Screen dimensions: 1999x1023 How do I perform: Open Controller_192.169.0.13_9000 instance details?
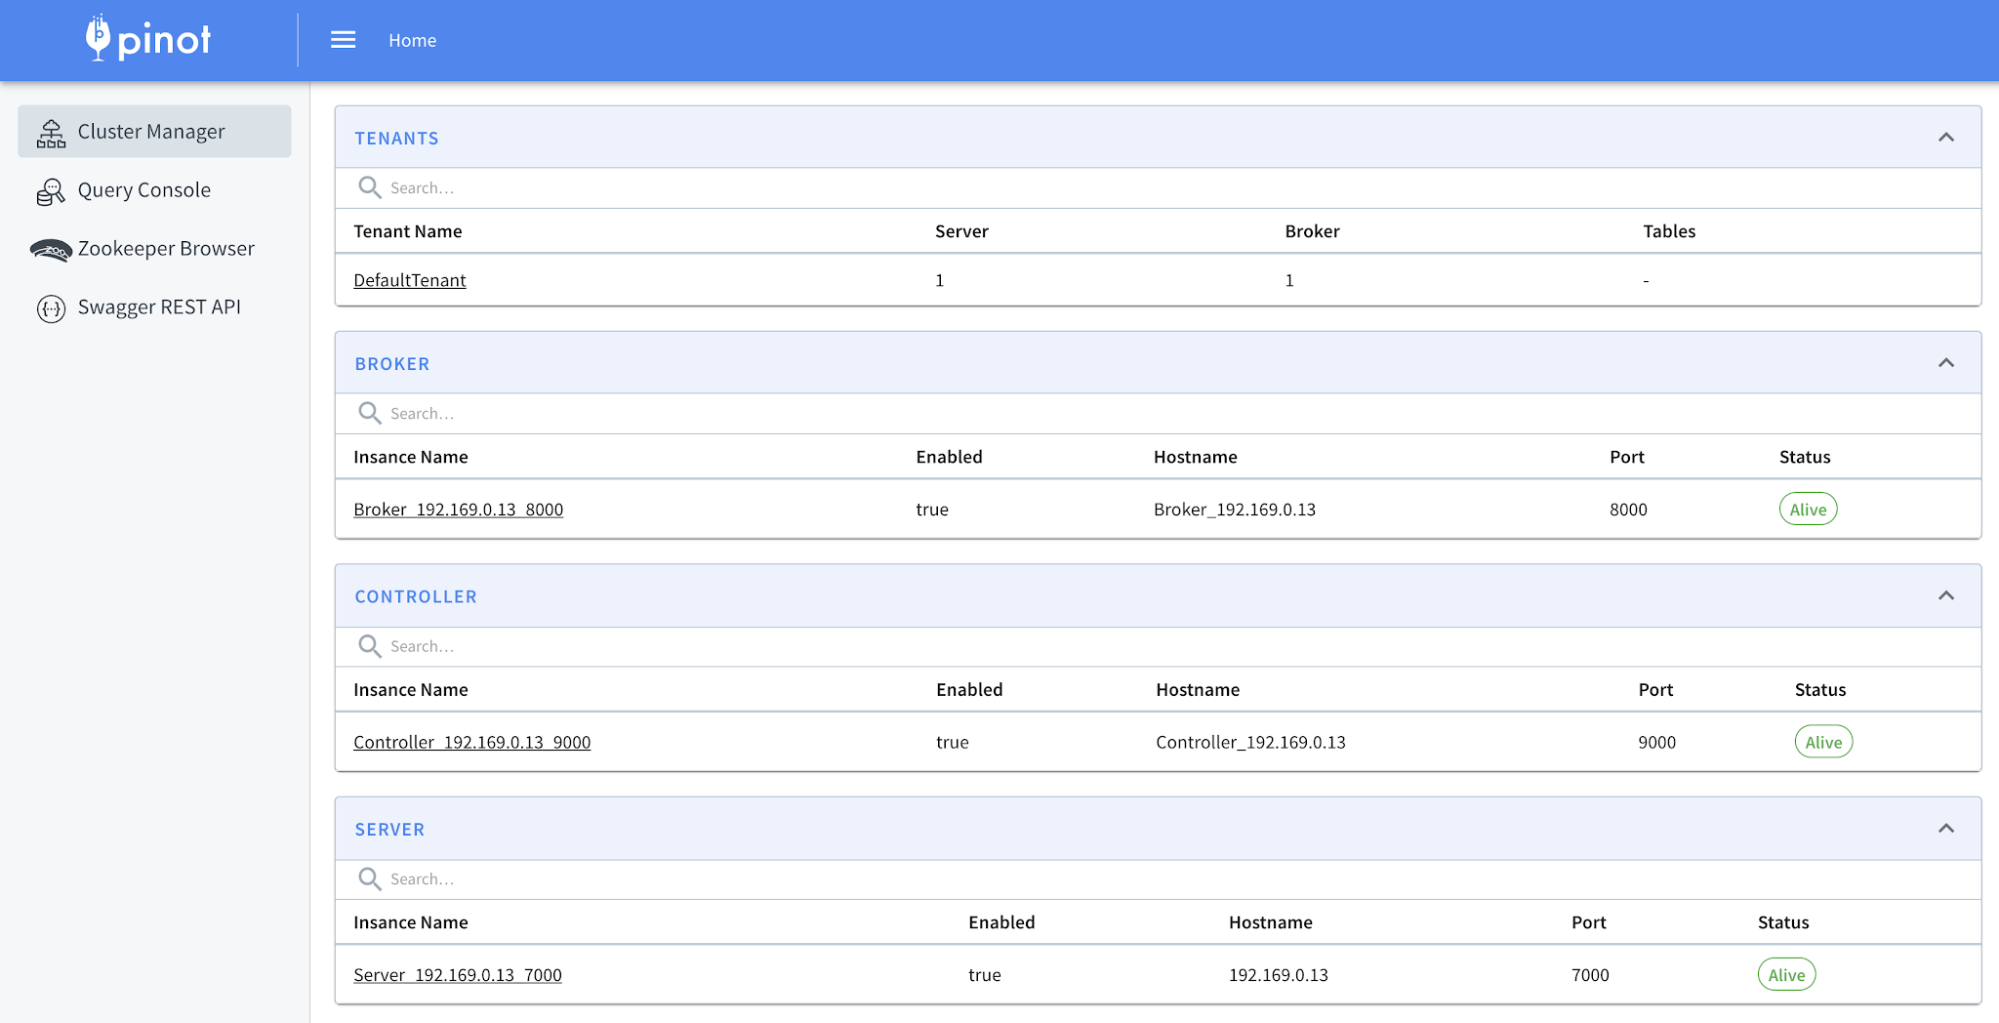(471, 742)
